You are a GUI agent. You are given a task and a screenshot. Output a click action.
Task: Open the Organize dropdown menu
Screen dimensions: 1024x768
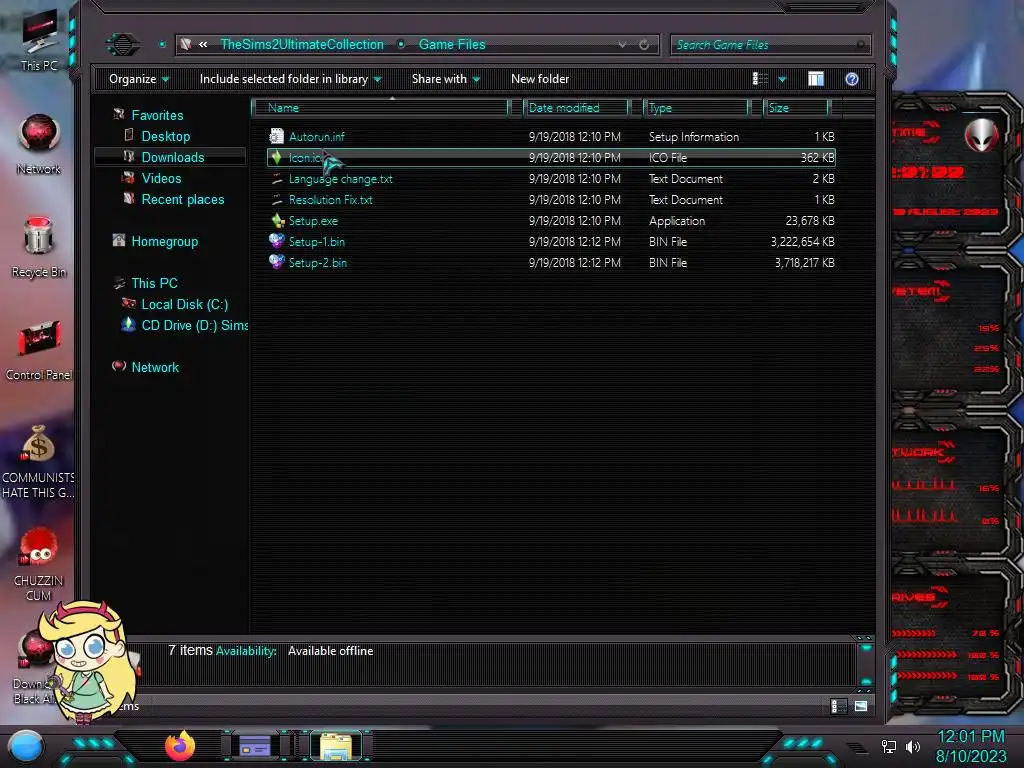[139, 79]
